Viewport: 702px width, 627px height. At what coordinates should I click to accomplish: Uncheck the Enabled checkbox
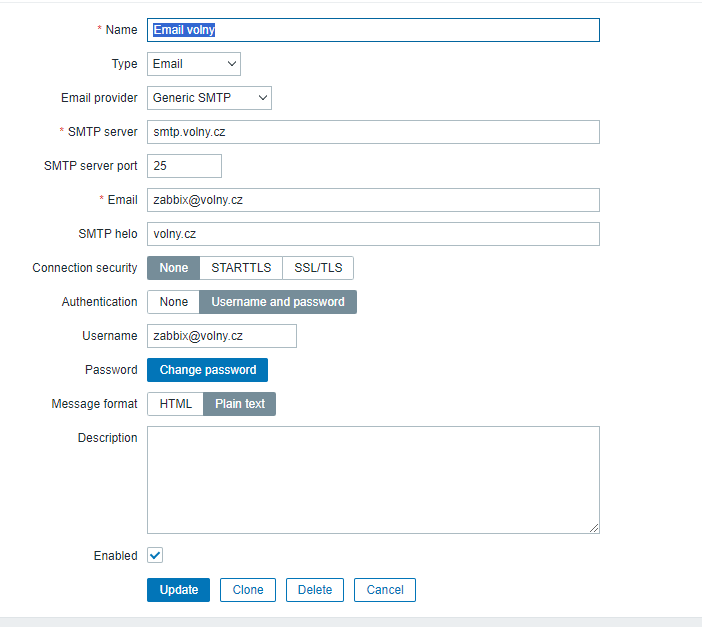point(155,555)
